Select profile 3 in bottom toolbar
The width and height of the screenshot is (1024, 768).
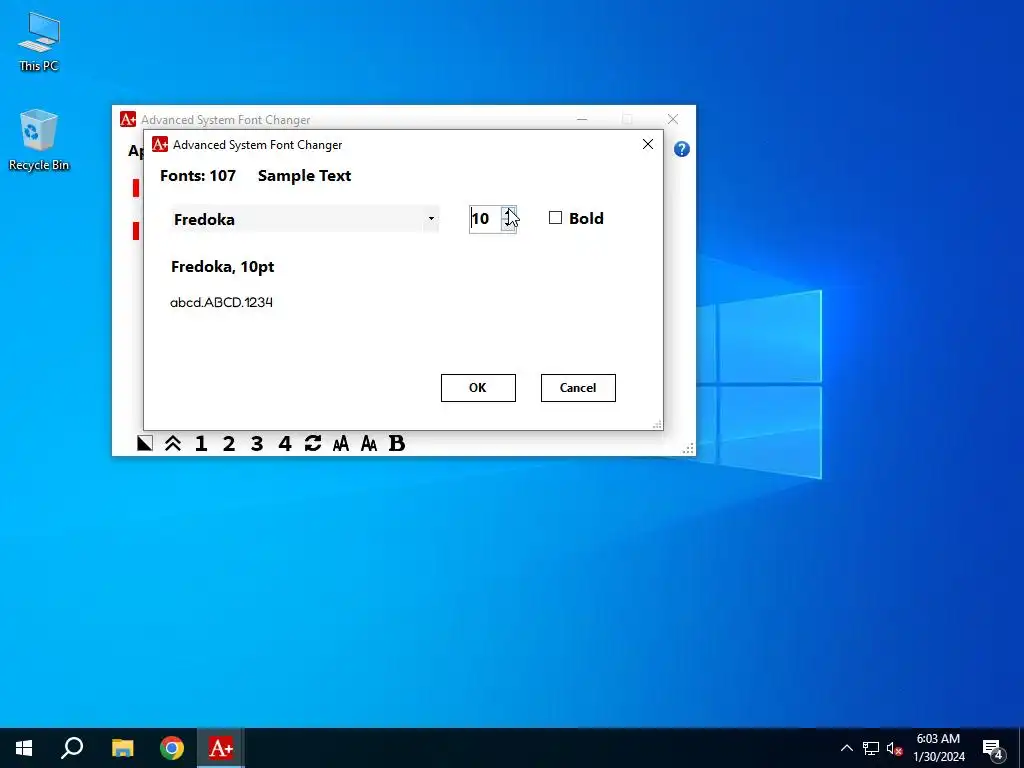(x=257, y=443)
